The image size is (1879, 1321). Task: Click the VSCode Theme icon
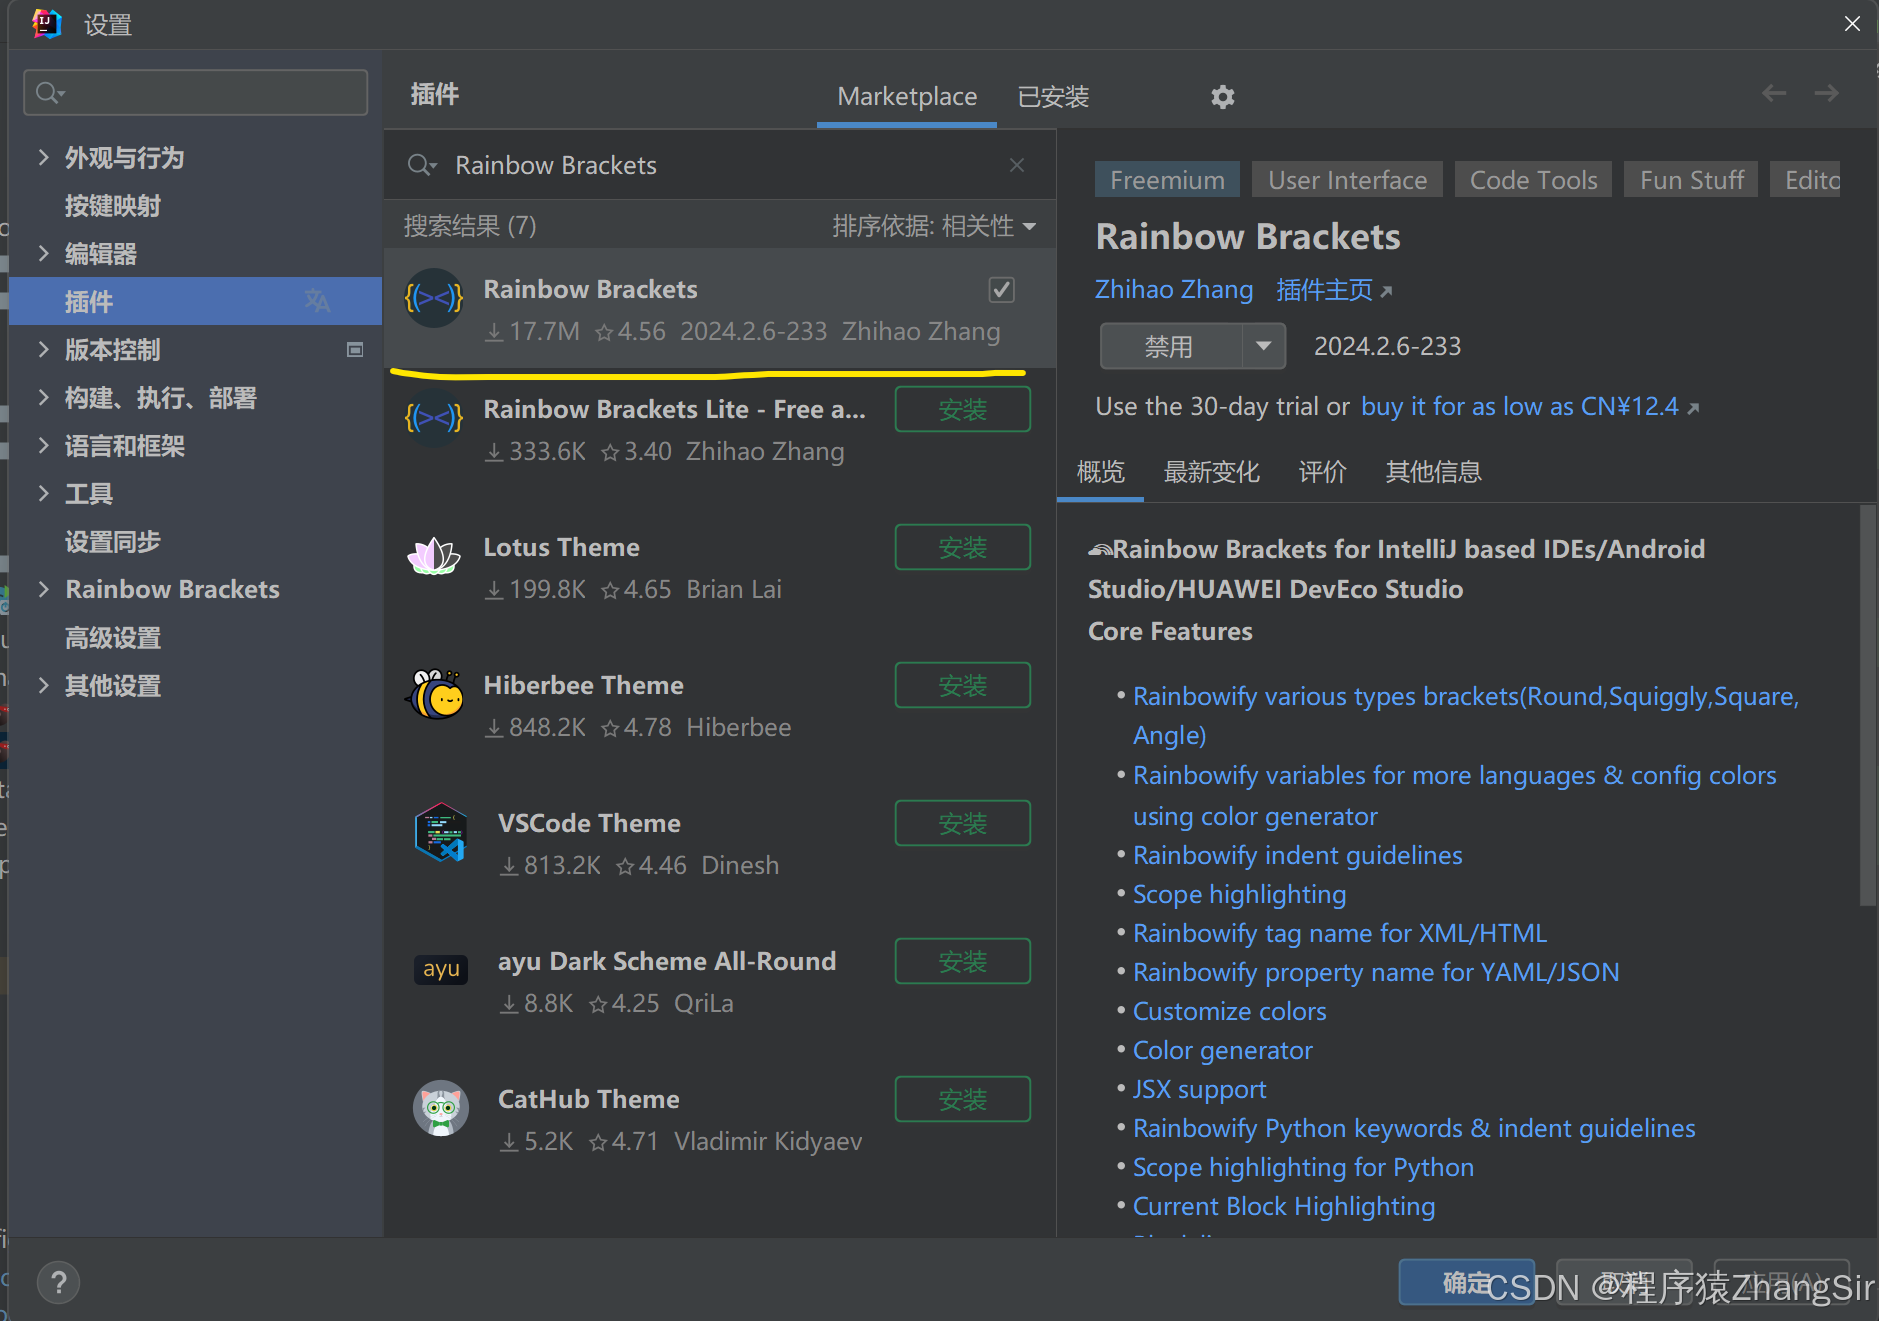[x=441, y=832]
